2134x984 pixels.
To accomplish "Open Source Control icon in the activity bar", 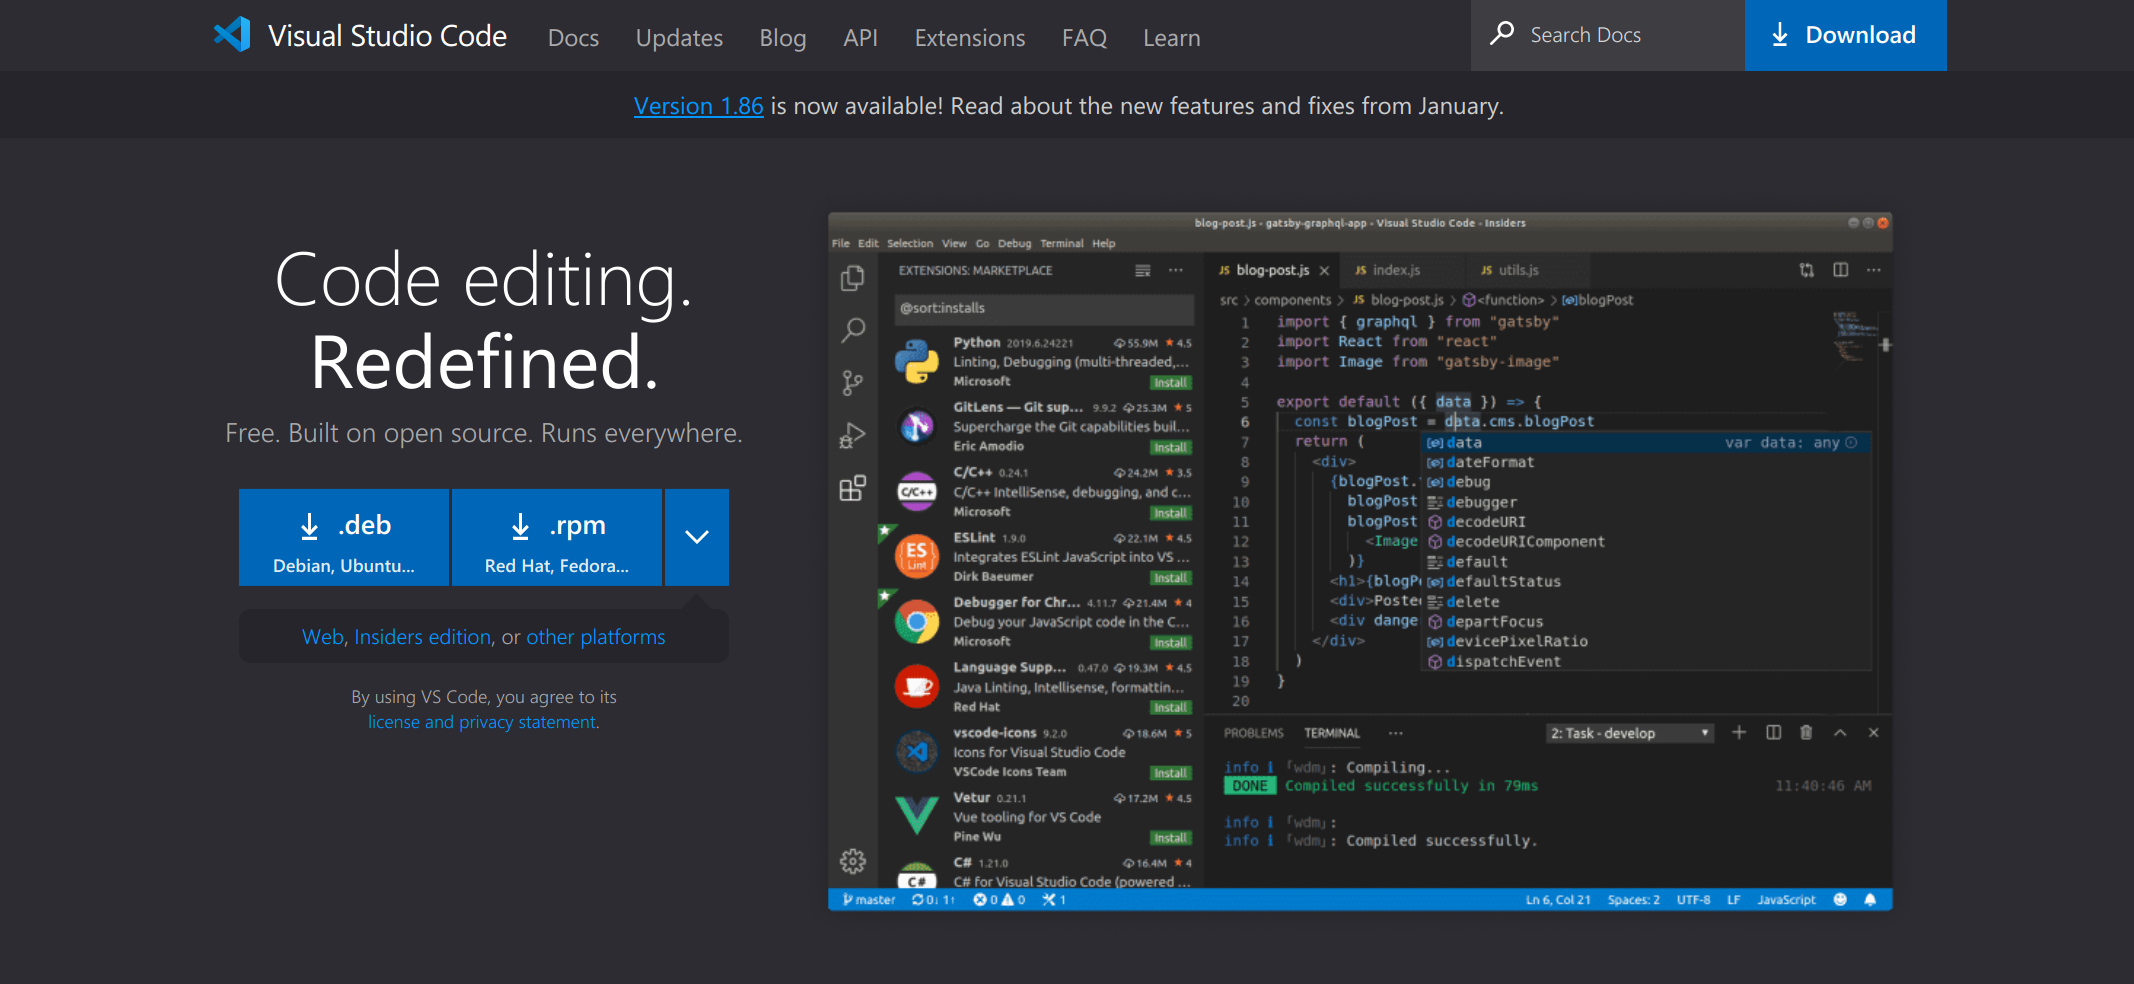I will click(x=853, y=383).
